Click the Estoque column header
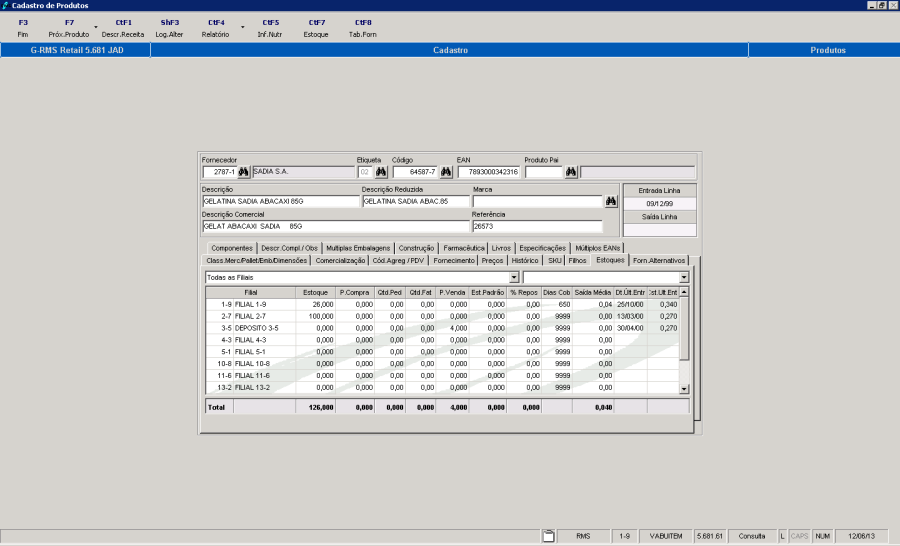The height and width of the screenshot is (546, 900). [x=316, y=293]
